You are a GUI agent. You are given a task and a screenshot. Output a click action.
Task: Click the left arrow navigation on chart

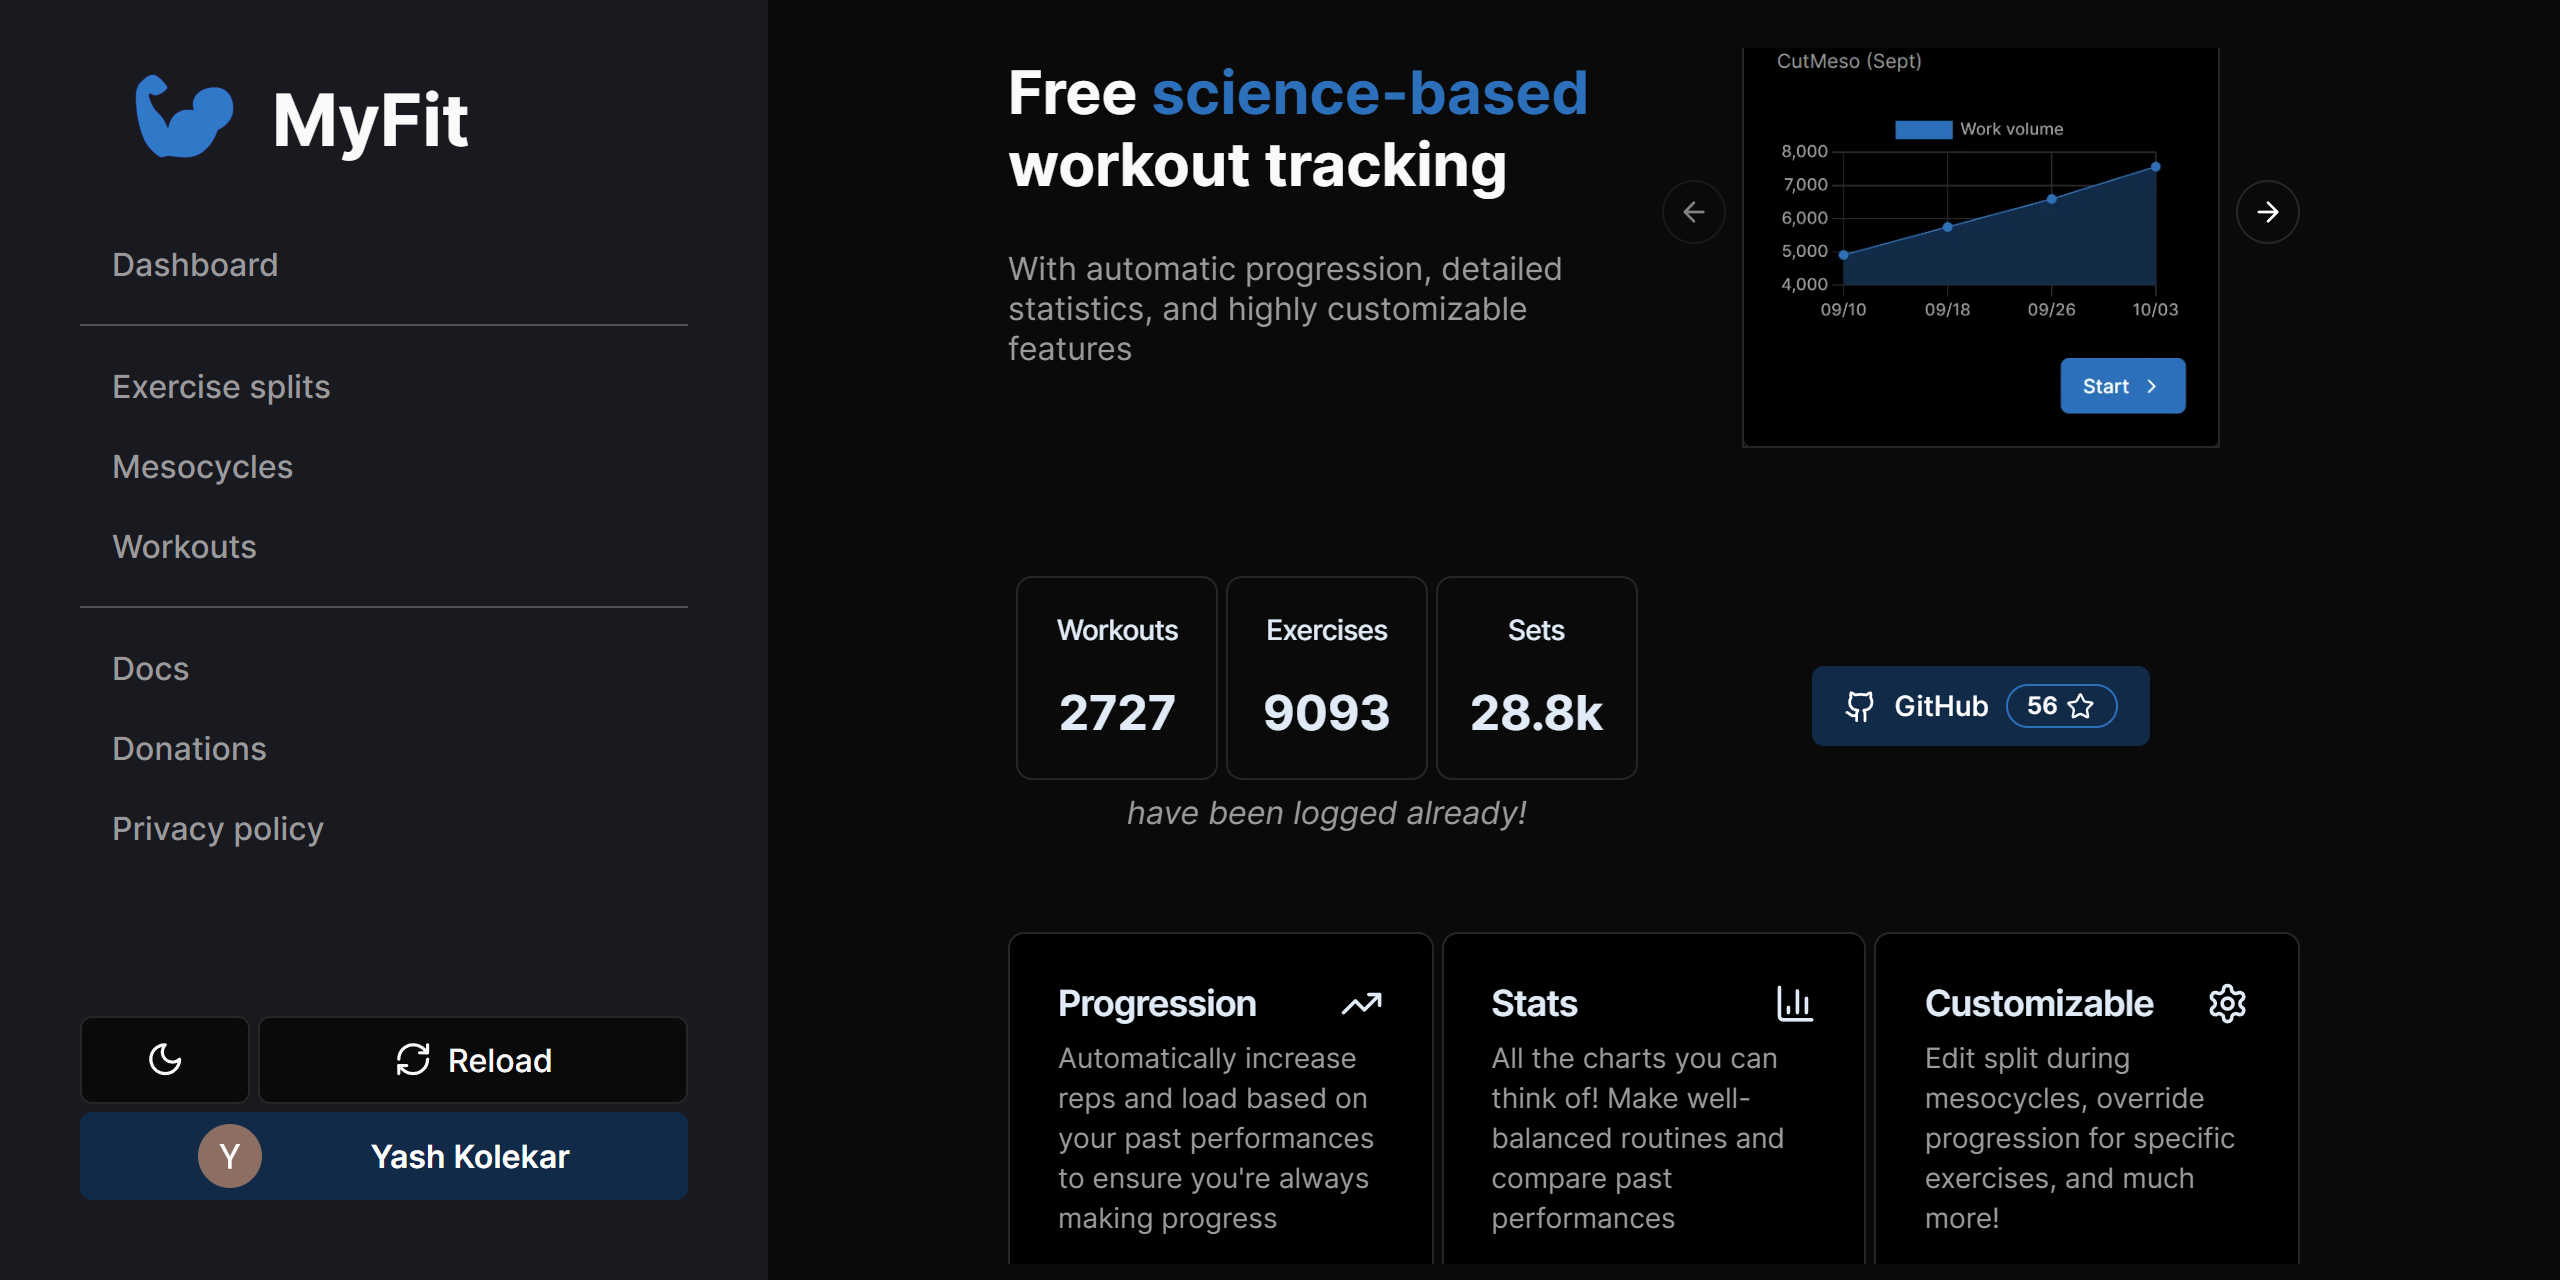tap(1693, 211)
